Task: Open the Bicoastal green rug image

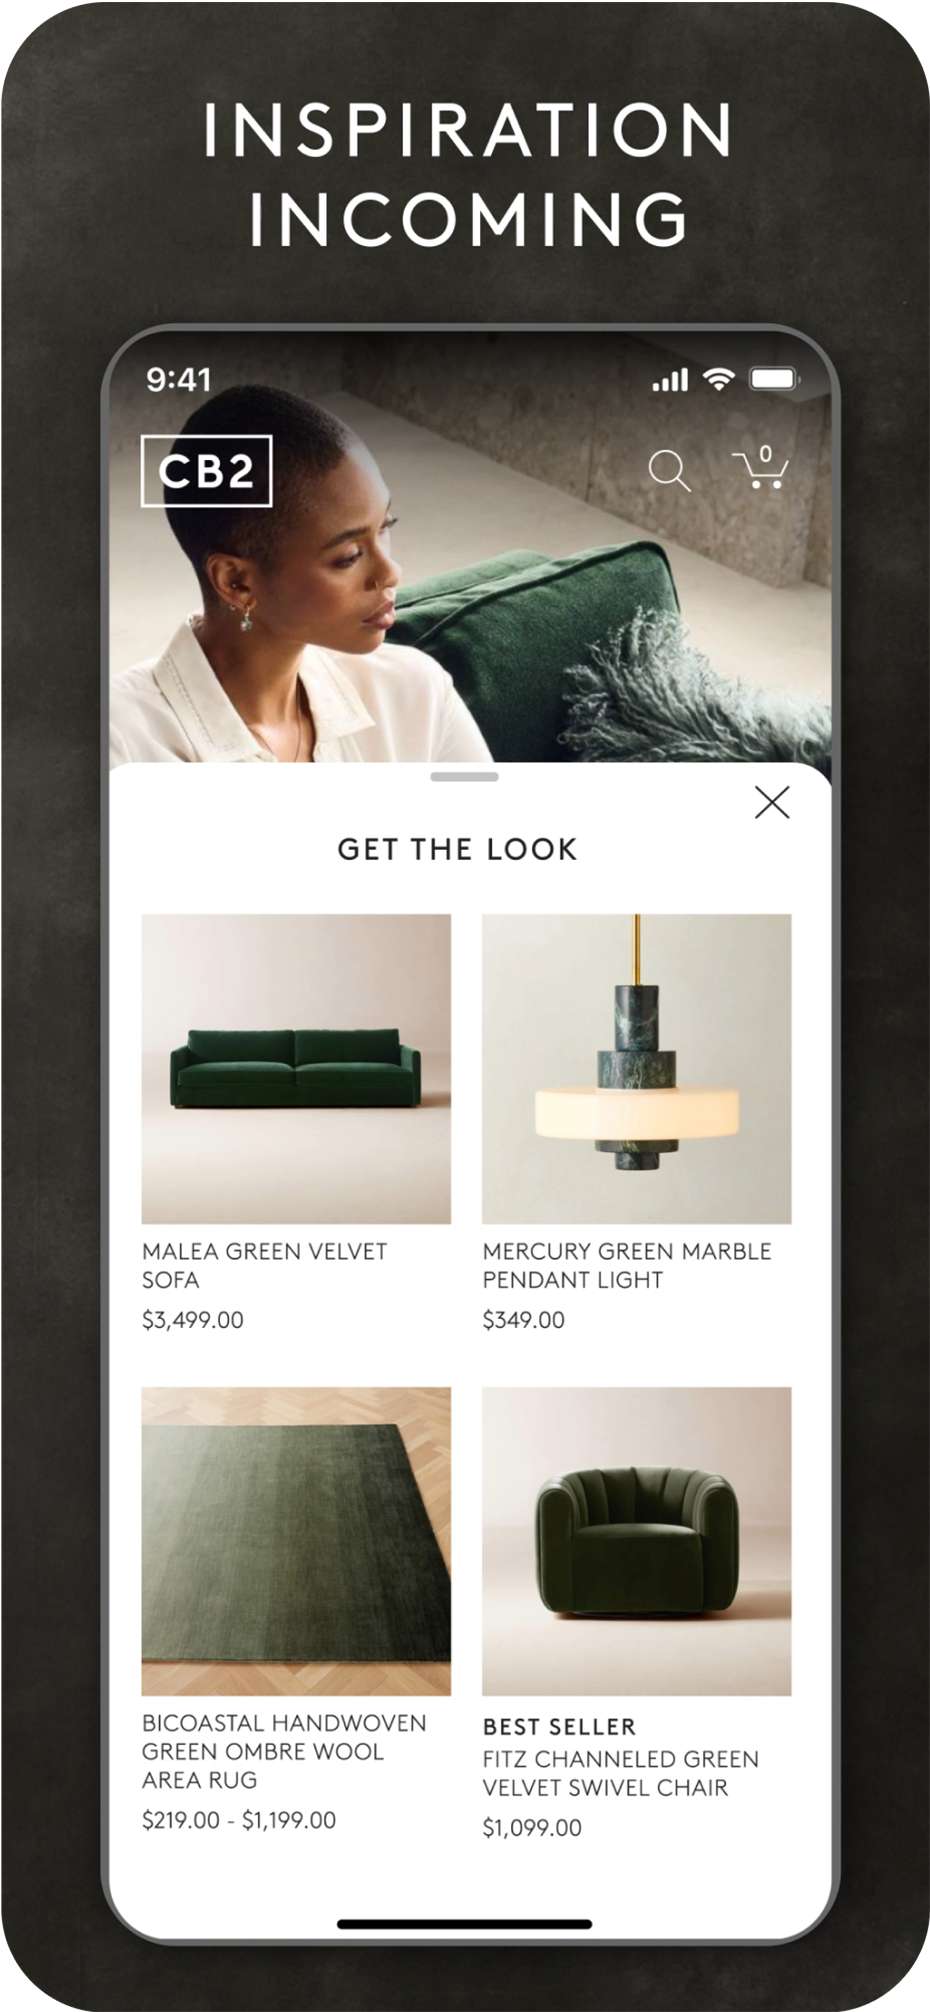Action: [296, 1541]
